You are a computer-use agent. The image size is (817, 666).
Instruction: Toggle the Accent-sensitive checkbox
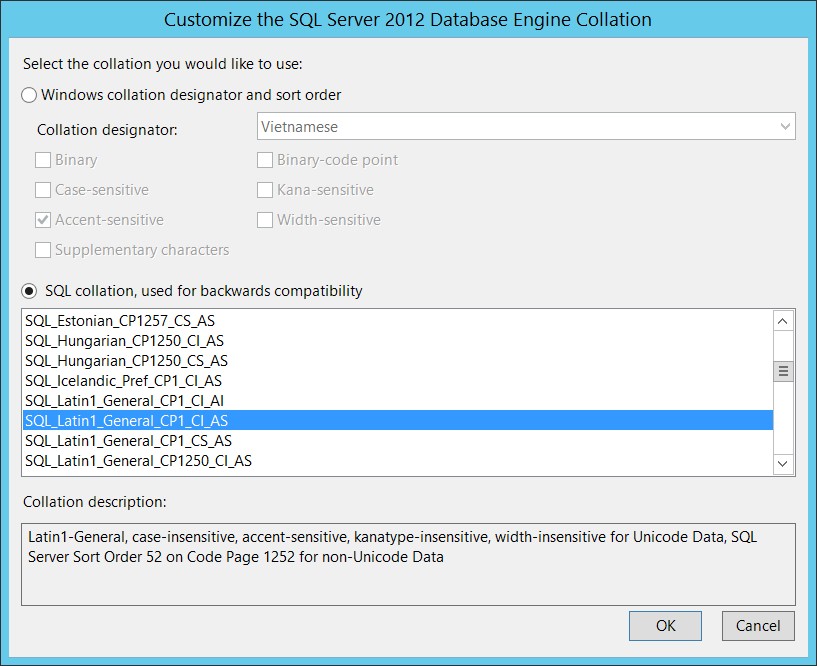(43, 220)
